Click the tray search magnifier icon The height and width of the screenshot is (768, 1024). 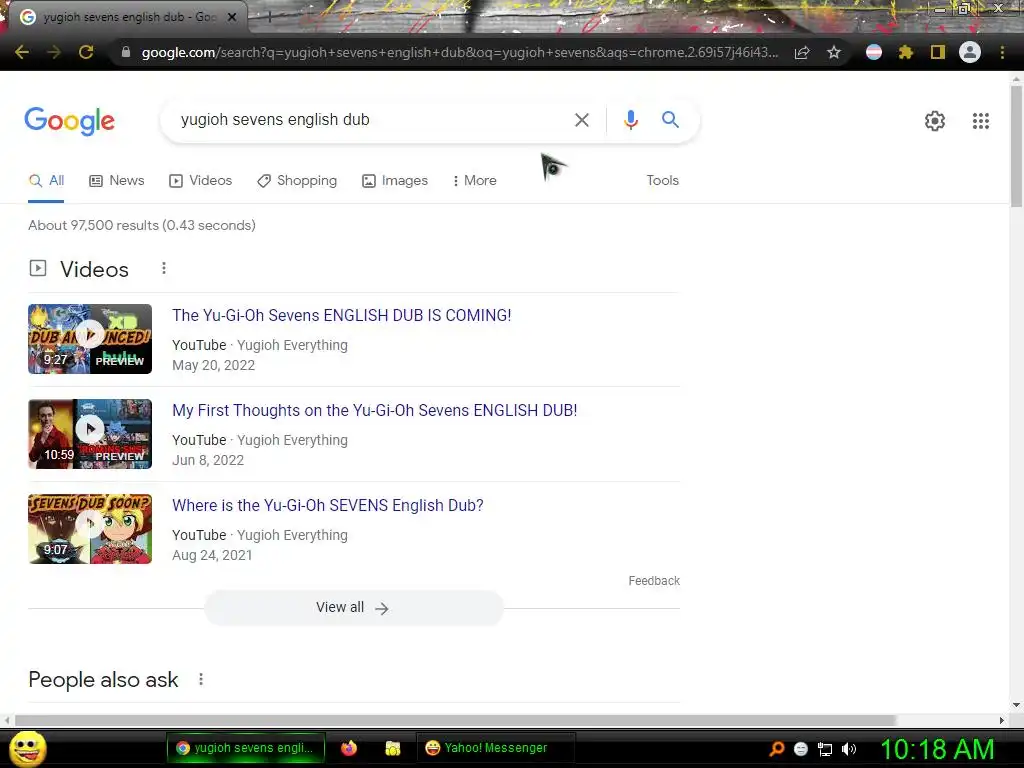point(777,749)
